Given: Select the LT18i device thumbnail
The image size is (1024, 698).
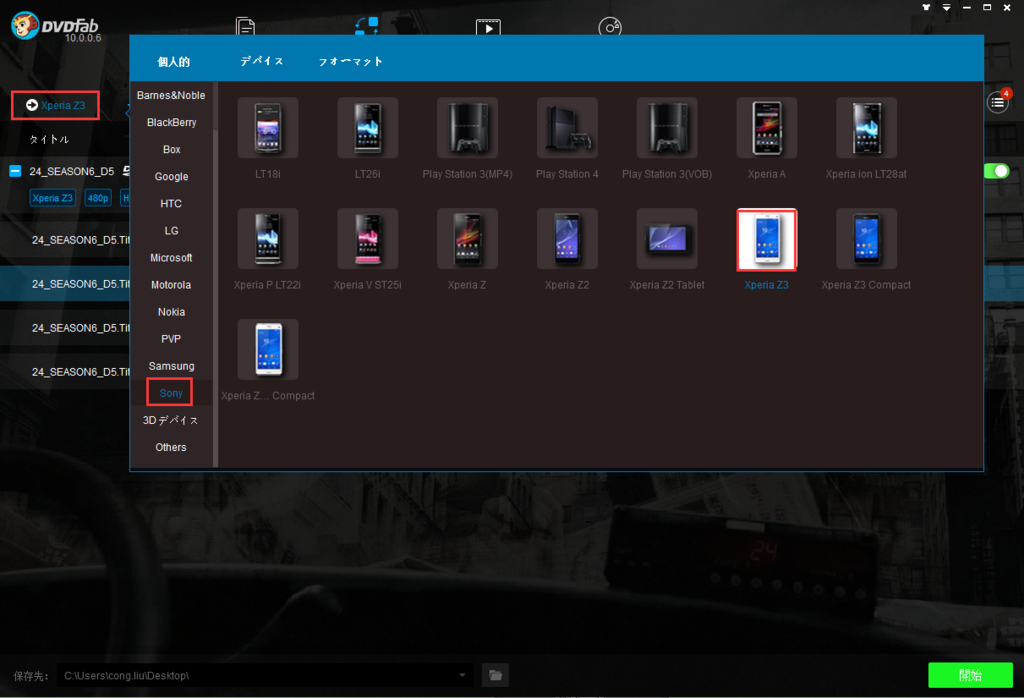Looking at the screenshot, I should tap(268, 128).
